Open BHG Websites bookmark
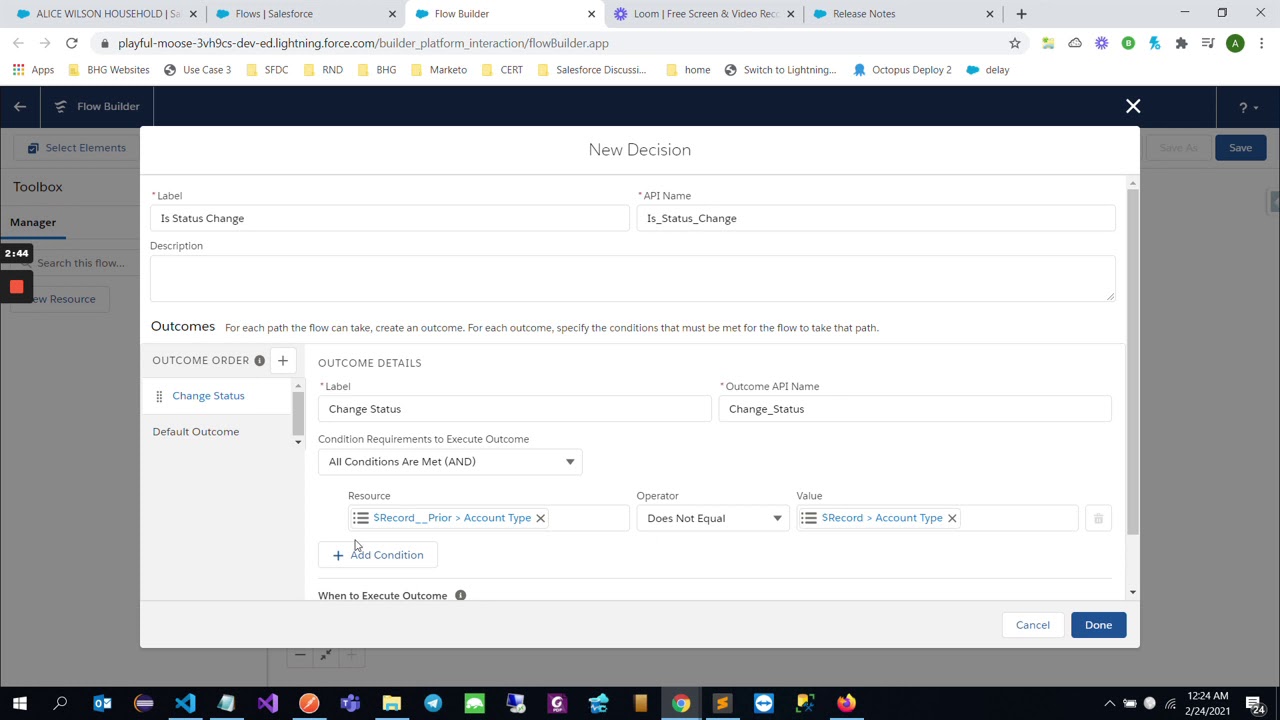The width and height of the screenshot is (1280, 720). pos(108,70)
